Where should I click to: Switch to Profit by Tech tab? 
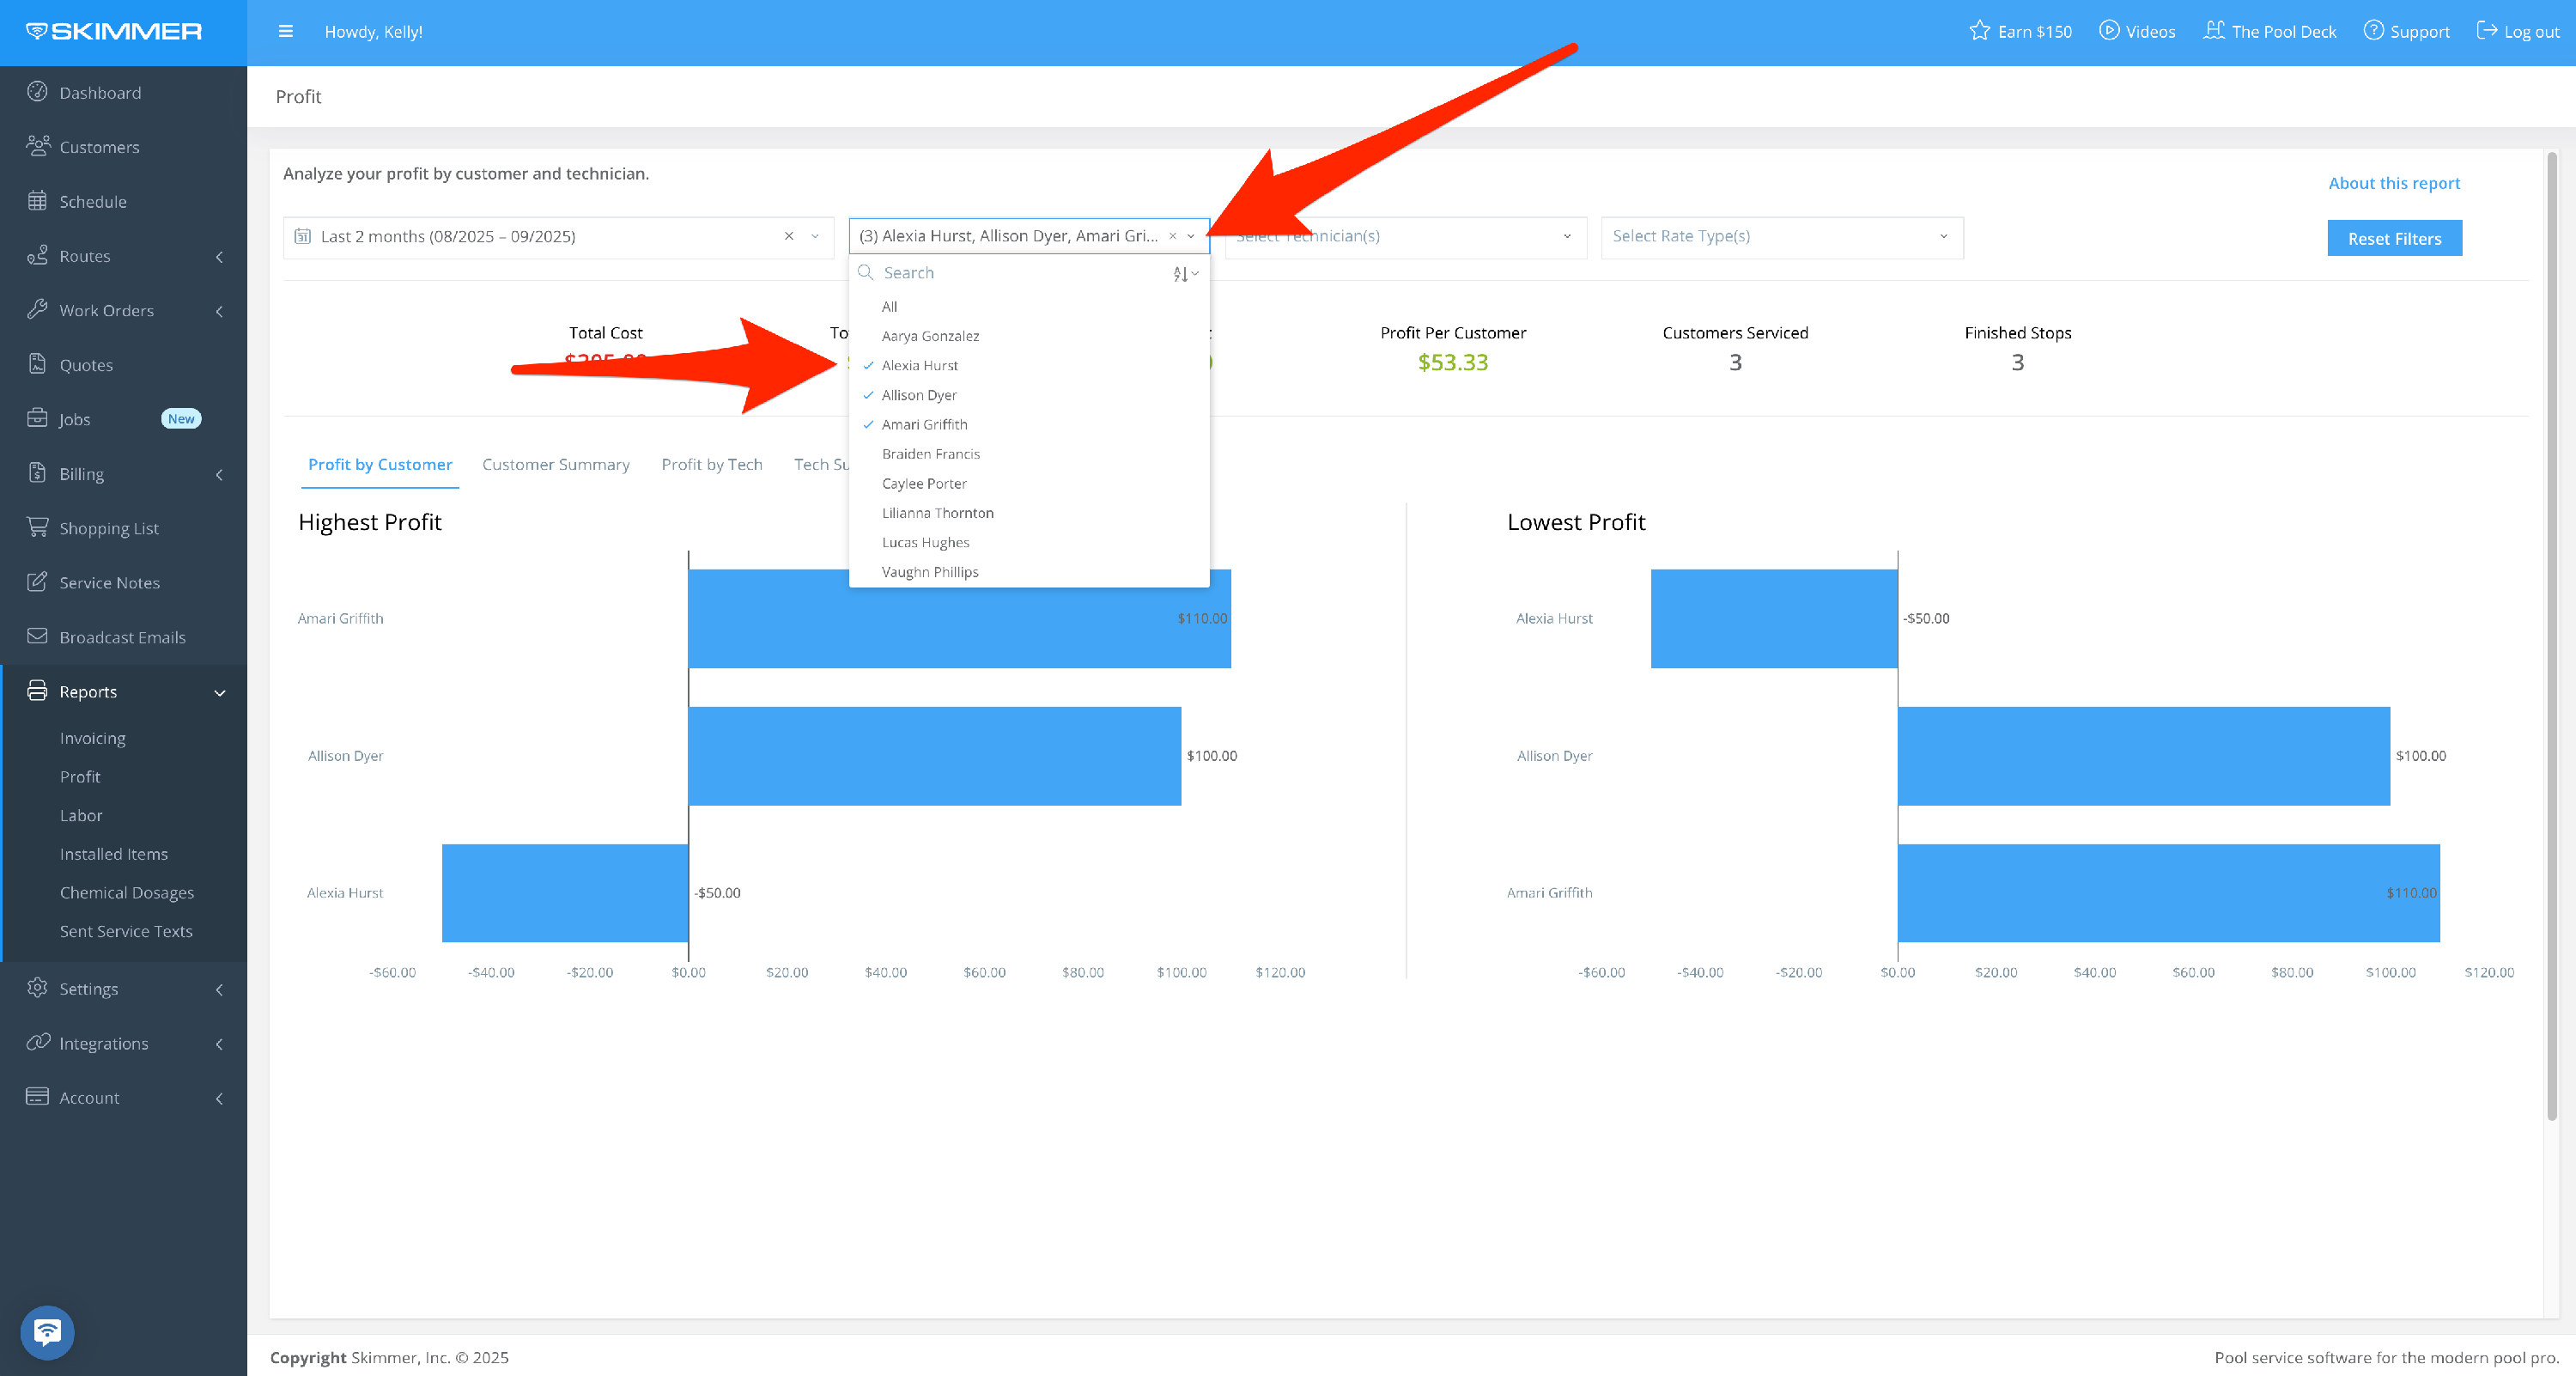[711, 464]
